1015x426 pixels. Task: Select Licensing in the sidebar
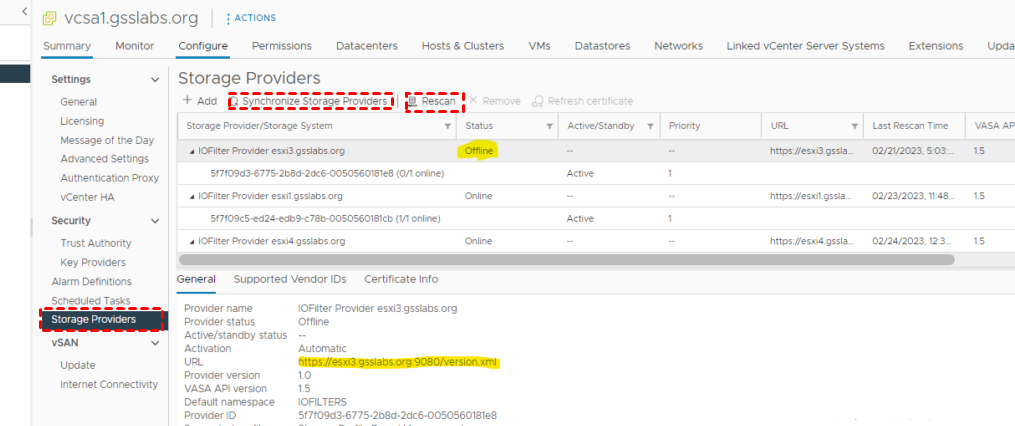tap(82, 121)
